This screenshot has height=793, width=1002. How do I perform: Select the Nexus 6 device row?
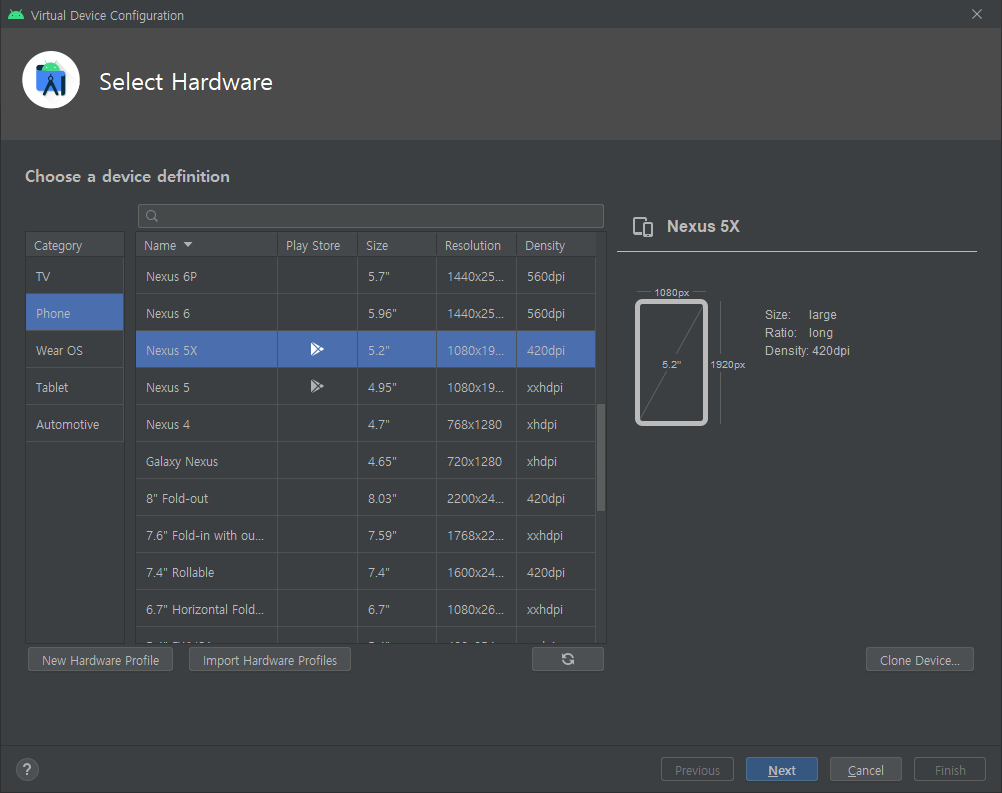pos(366,313)
